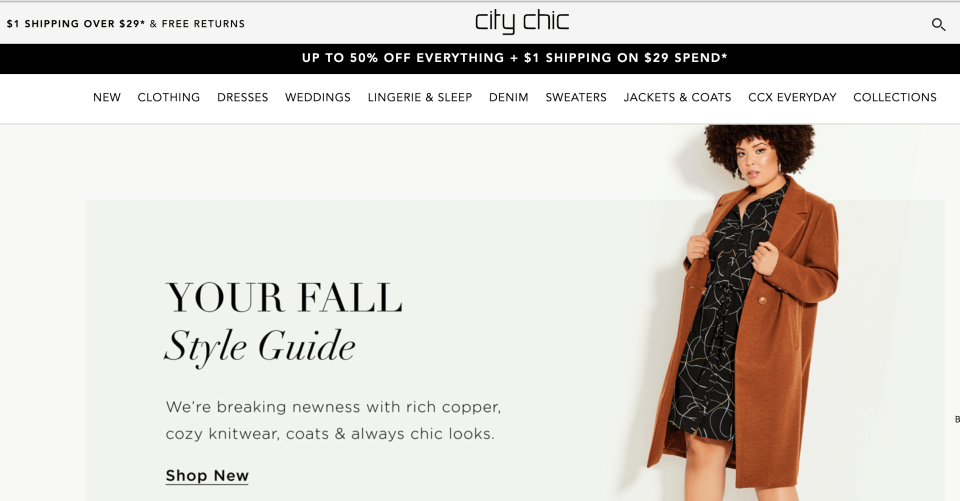Open the WEDDINGS category
The image size is (960, 501).
[318, 97]
